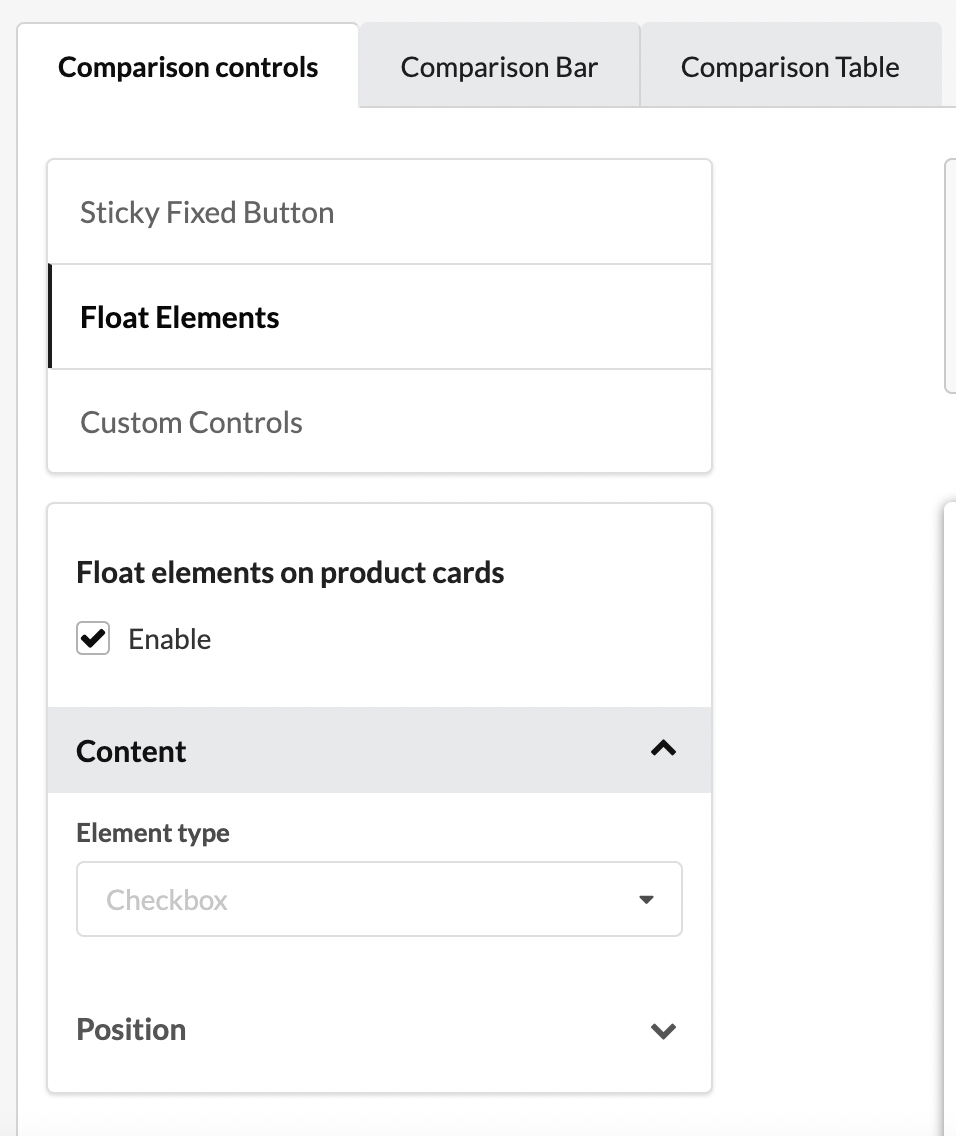Click the 'Float elements on product cards' heading
Viewport: 956px width, 1136px height.
(x=290, y=573)
